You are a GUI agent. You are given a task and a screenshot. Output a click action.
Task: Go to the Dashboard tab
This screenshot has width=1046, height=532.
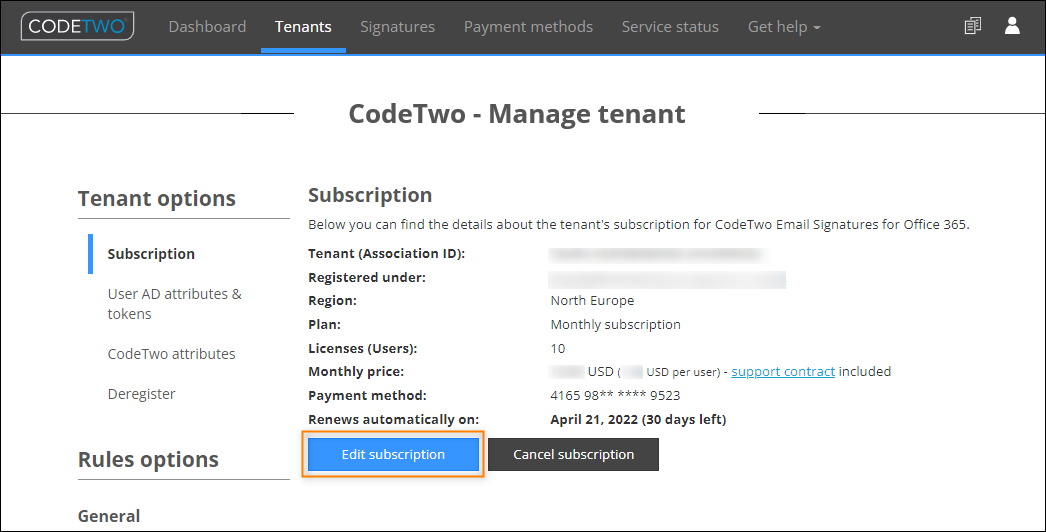click(x=207, y=27)
